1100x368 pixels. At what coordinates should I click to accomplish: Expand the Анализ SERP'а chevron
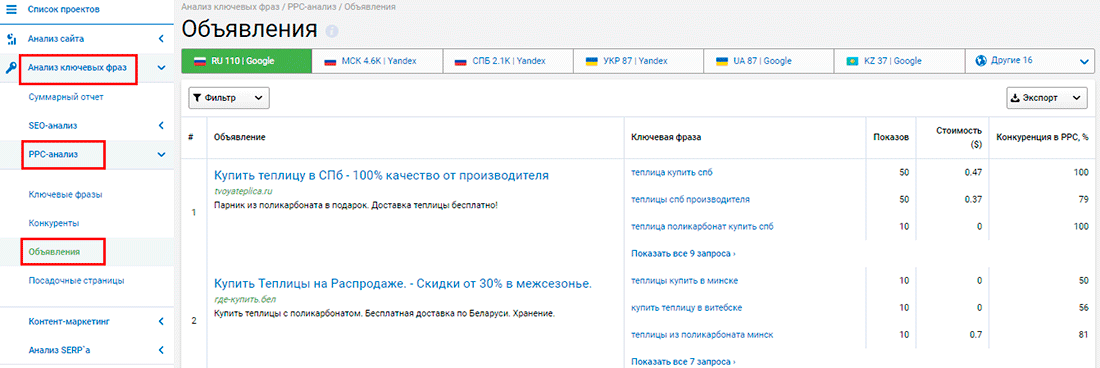pyautogui.click(x=161, y=349)
